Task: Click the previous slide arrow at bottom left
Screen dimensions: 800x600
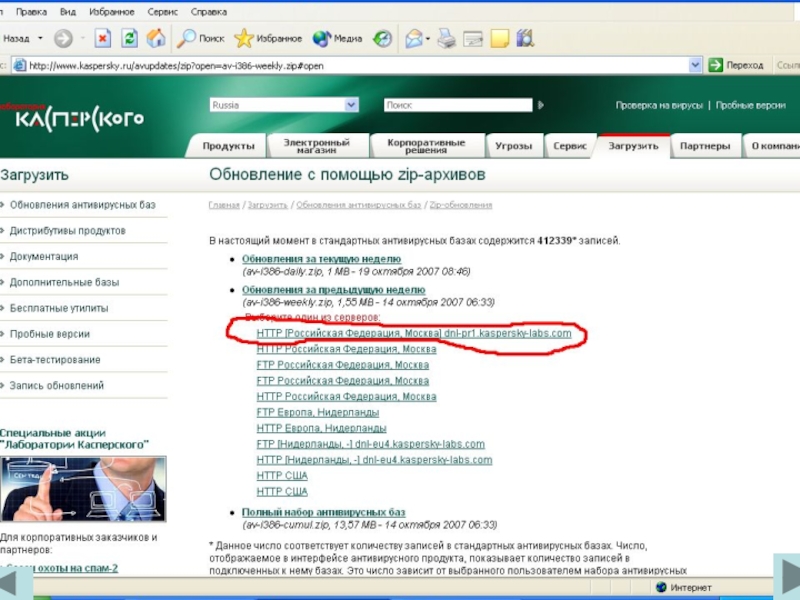Action: pos(14,582)
